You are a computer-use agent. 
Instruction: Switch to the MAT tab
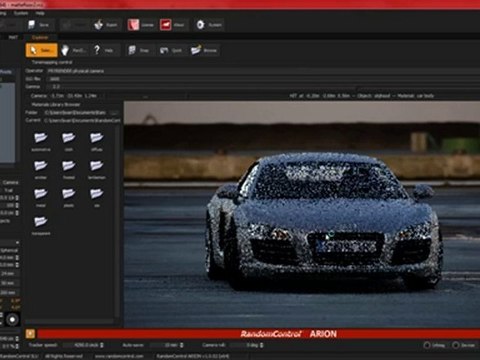point(13,37)
